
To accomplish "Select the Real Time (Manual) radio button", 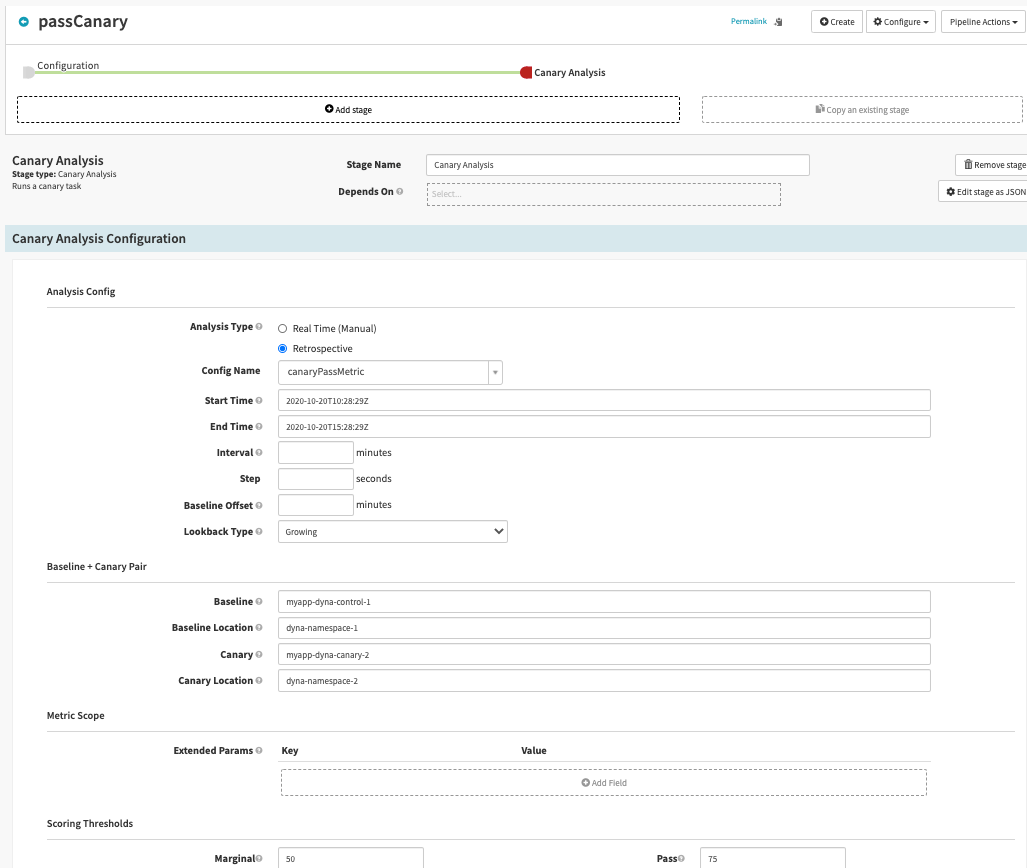I will (x=283, y=328).
